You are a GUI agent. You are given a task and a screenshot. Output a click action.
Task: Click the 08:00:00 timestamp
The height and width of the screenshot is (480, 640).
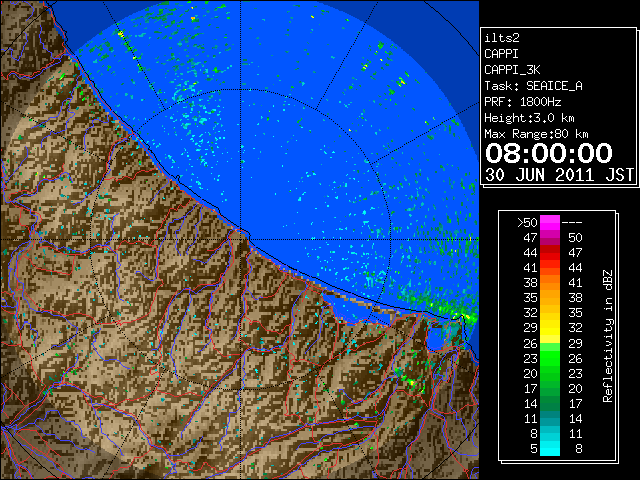[549, 153]
